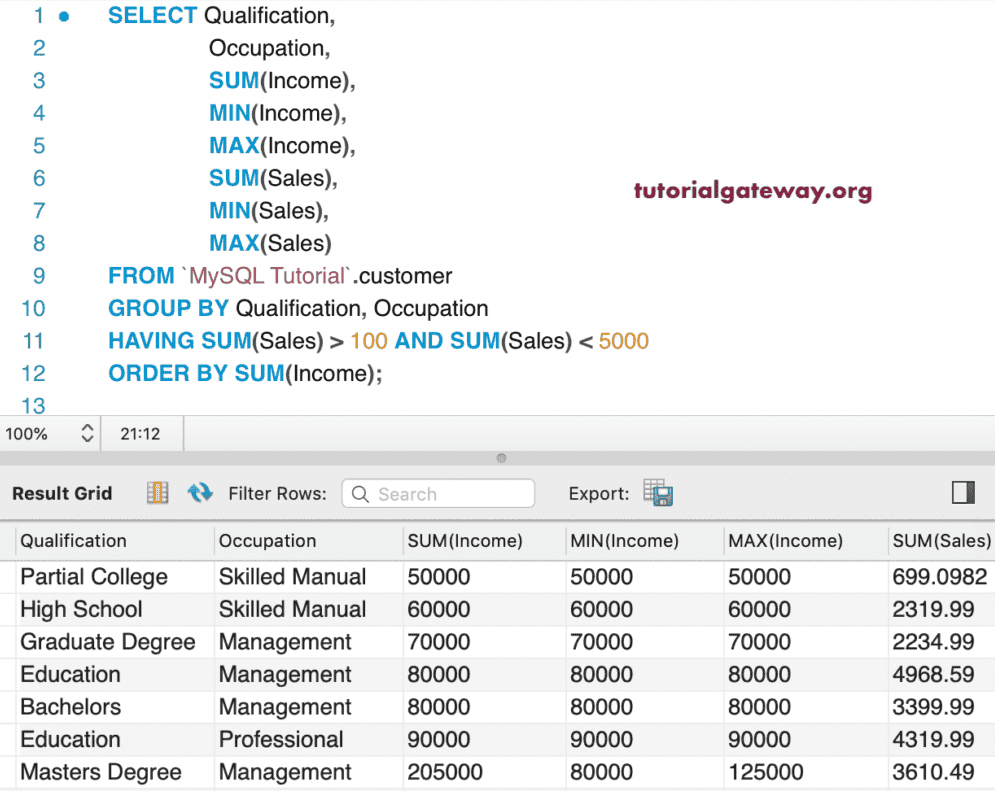
Task: Click the 21:12 cursor position indicator
Action: tap(140, 434)
